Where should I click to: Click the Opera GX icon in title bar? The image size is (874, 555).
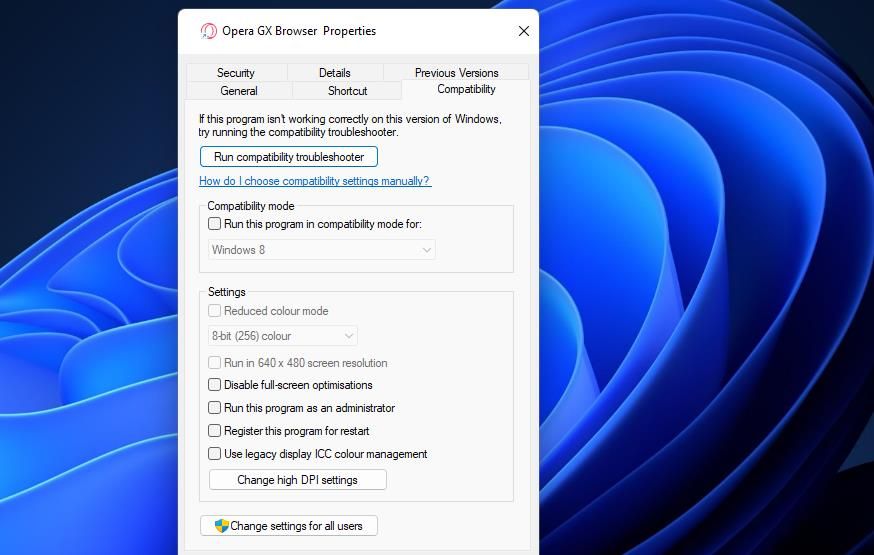click(208, 31)
